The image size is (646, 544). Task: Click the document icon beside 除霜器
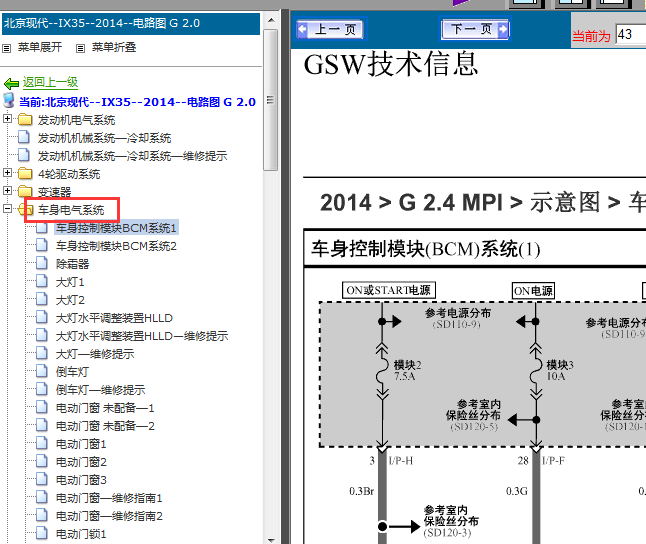click(42, 264)
